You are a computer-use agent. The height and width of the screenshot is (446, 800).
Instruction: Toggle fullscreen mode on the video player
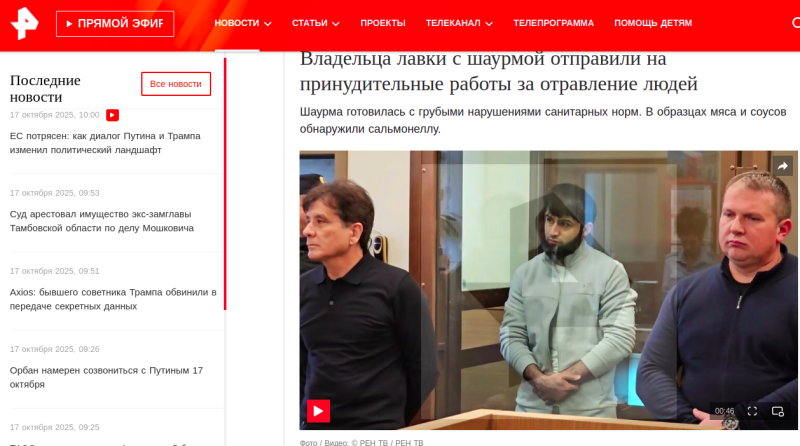click(x=752, y=411)
